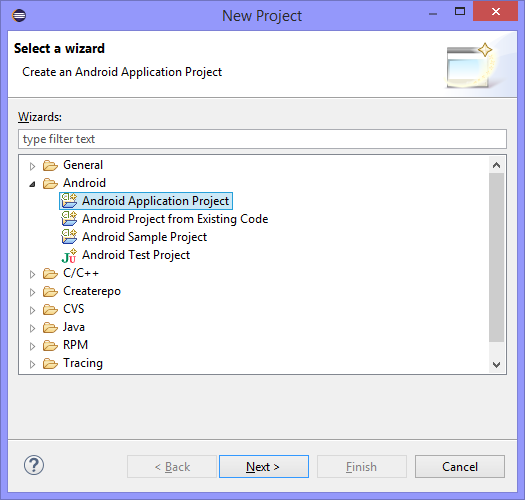Click the wizard list scroll up arrow
This screenshot has height=500, width=525.
click(497, 165)
